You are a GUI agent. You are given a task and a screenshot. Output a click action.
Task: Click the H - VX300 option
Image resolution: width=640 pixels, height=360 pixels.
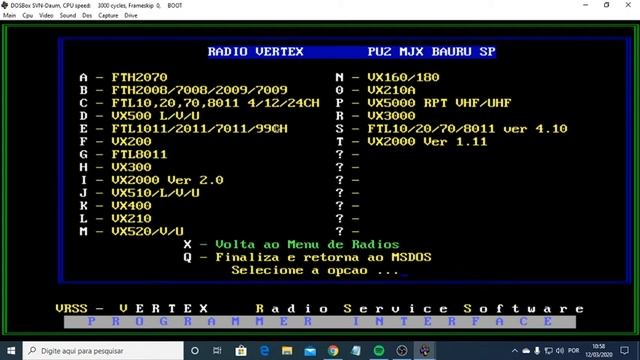115,167
